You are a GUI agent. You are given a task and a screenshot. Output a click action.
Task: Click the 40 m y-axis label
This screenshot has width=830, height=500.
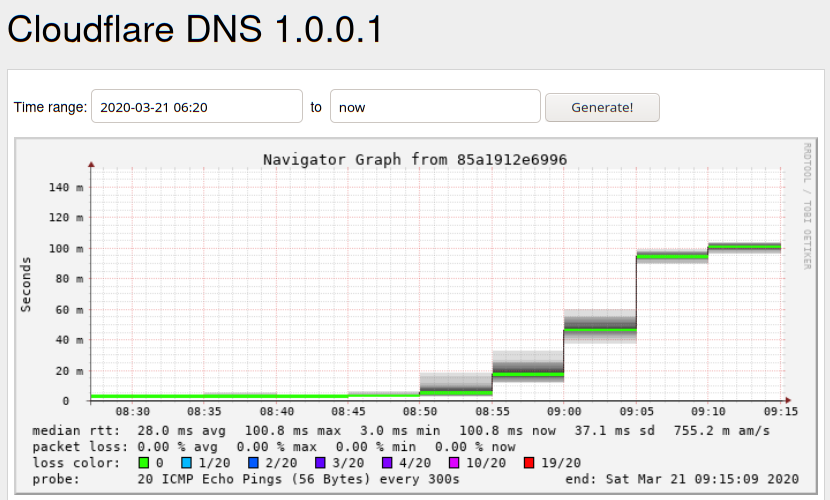click(x=69, y=340)
